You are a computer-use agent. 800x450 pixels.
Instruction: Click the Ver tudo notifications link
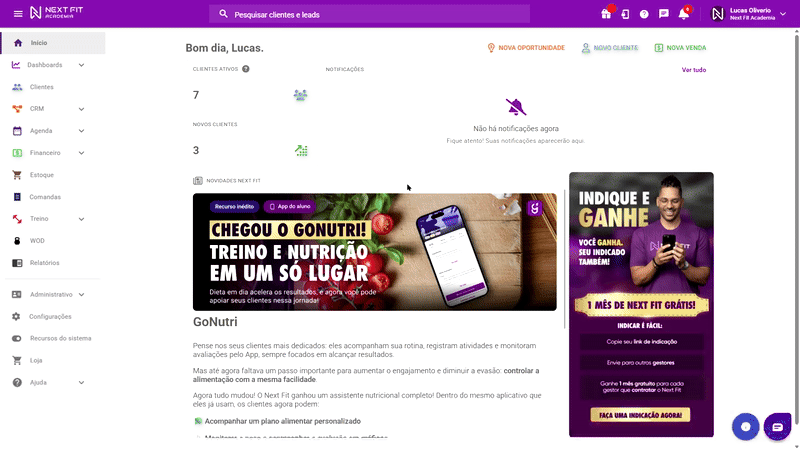[694, 70]
